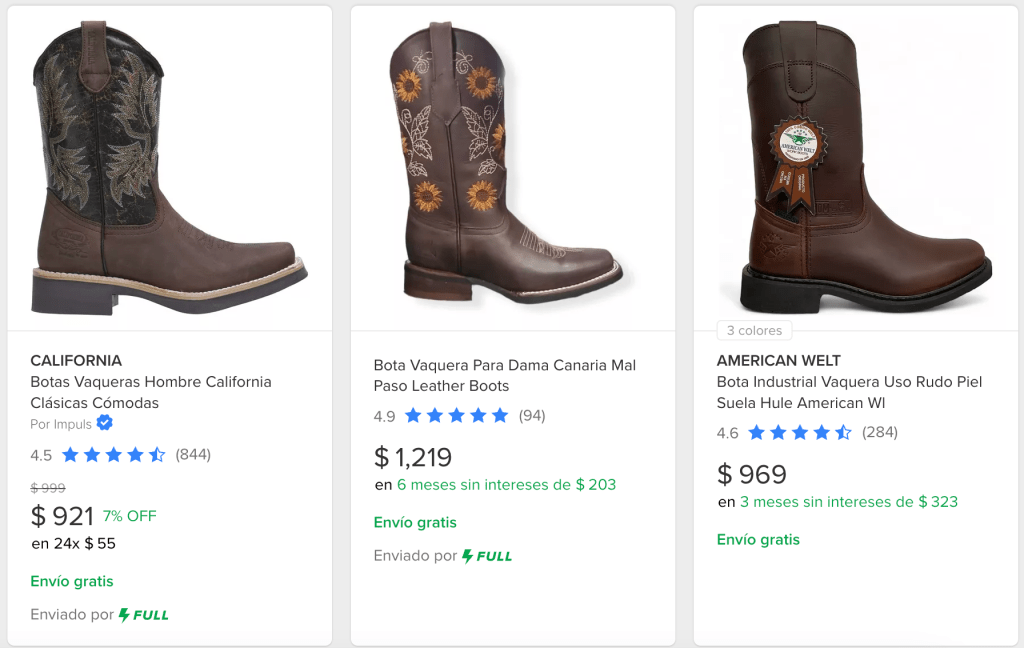
Task: Click the CALIFORNIA brand name
Action: pyautogui.click(x=76, y=360)
